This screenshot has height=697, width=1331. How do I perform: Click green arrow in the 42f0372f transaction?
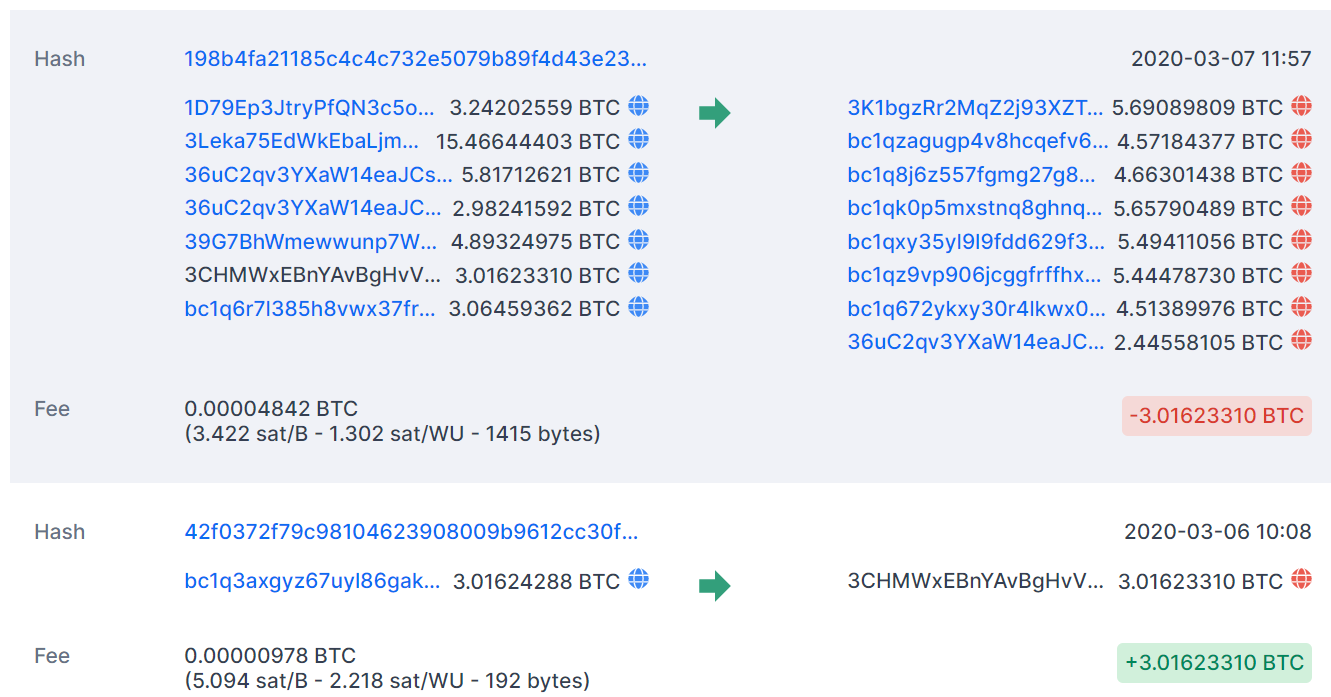coord(714,586)
